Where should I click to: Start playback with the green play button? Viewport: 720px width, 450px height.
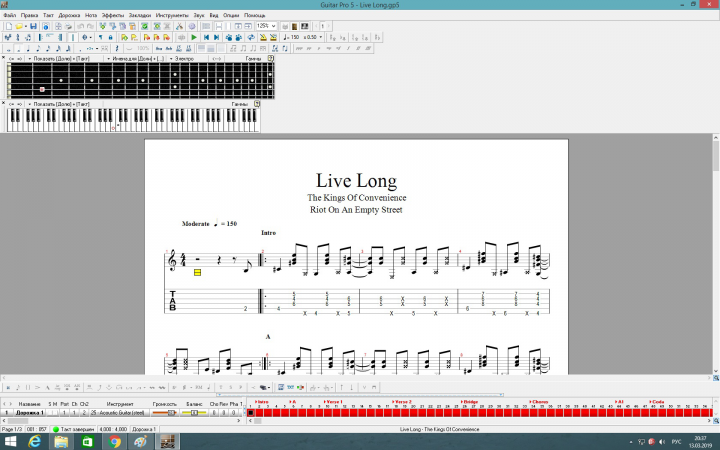point(194,37)
